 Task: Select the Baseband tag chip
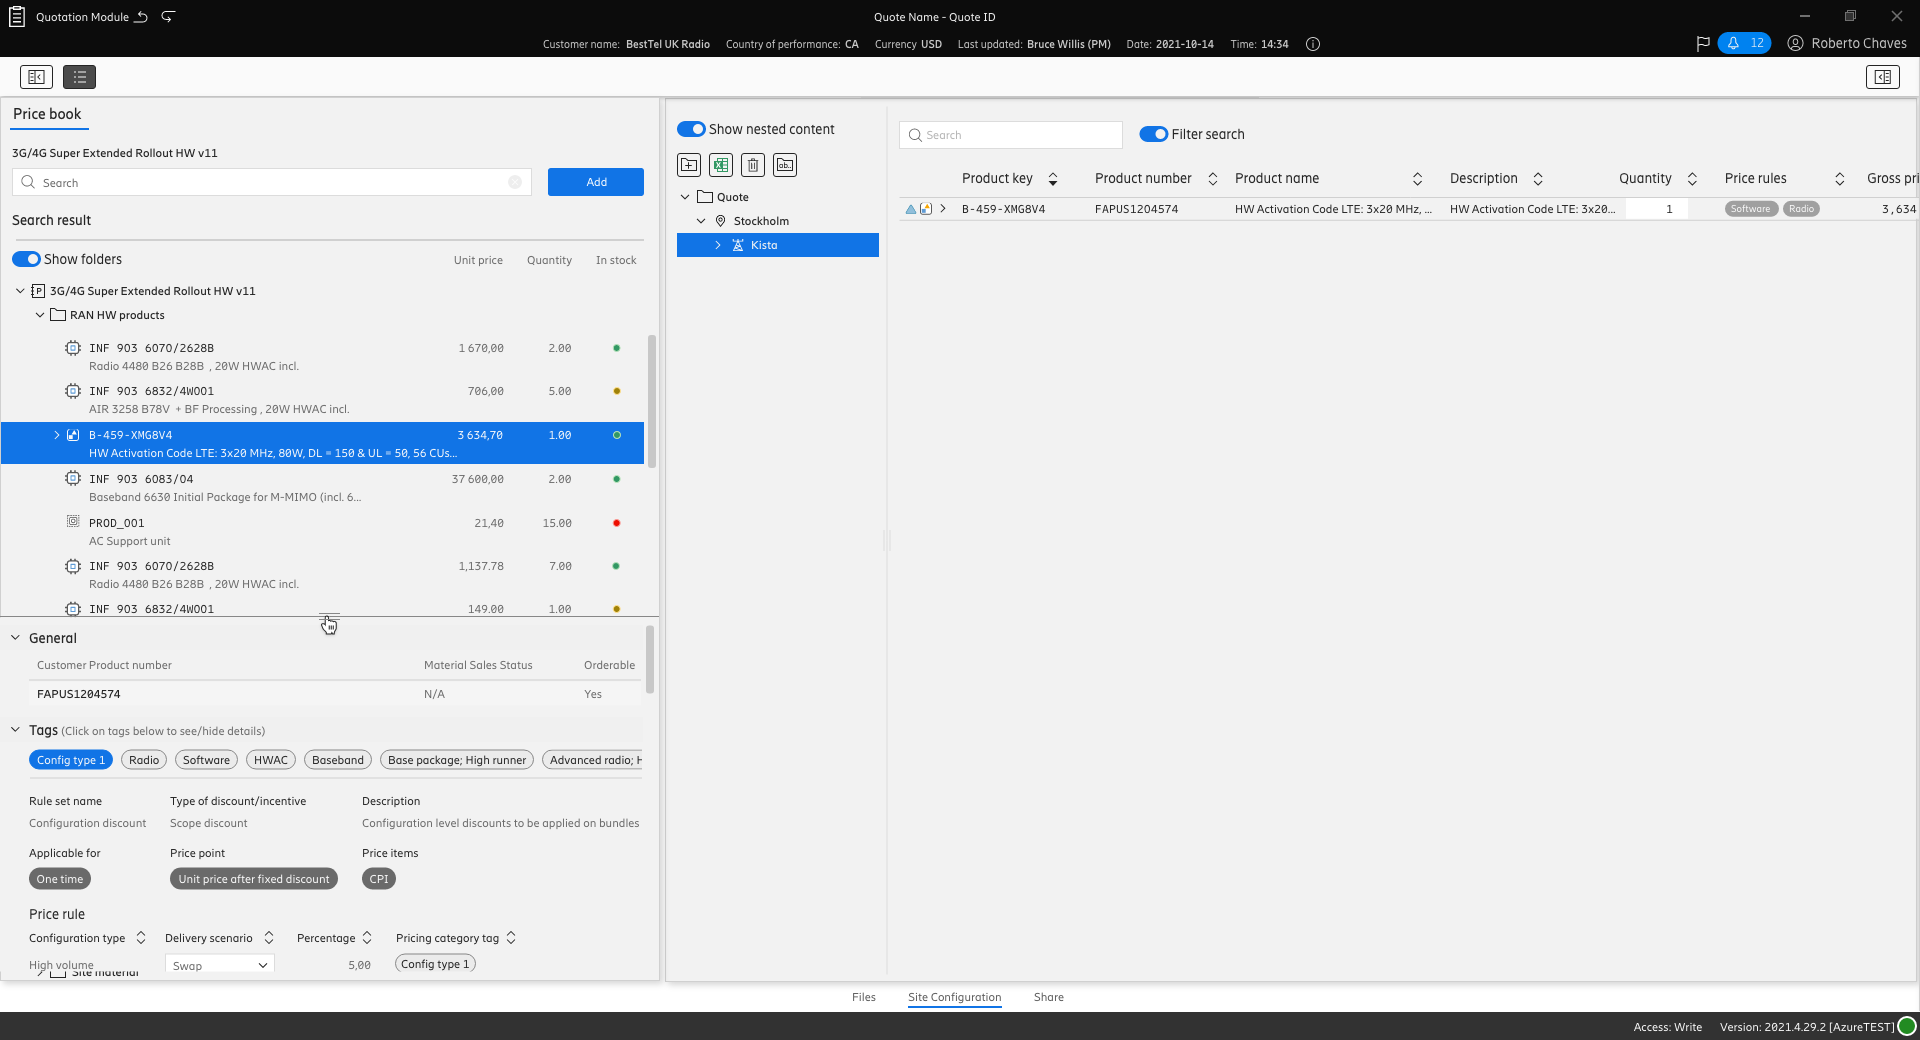338,760
